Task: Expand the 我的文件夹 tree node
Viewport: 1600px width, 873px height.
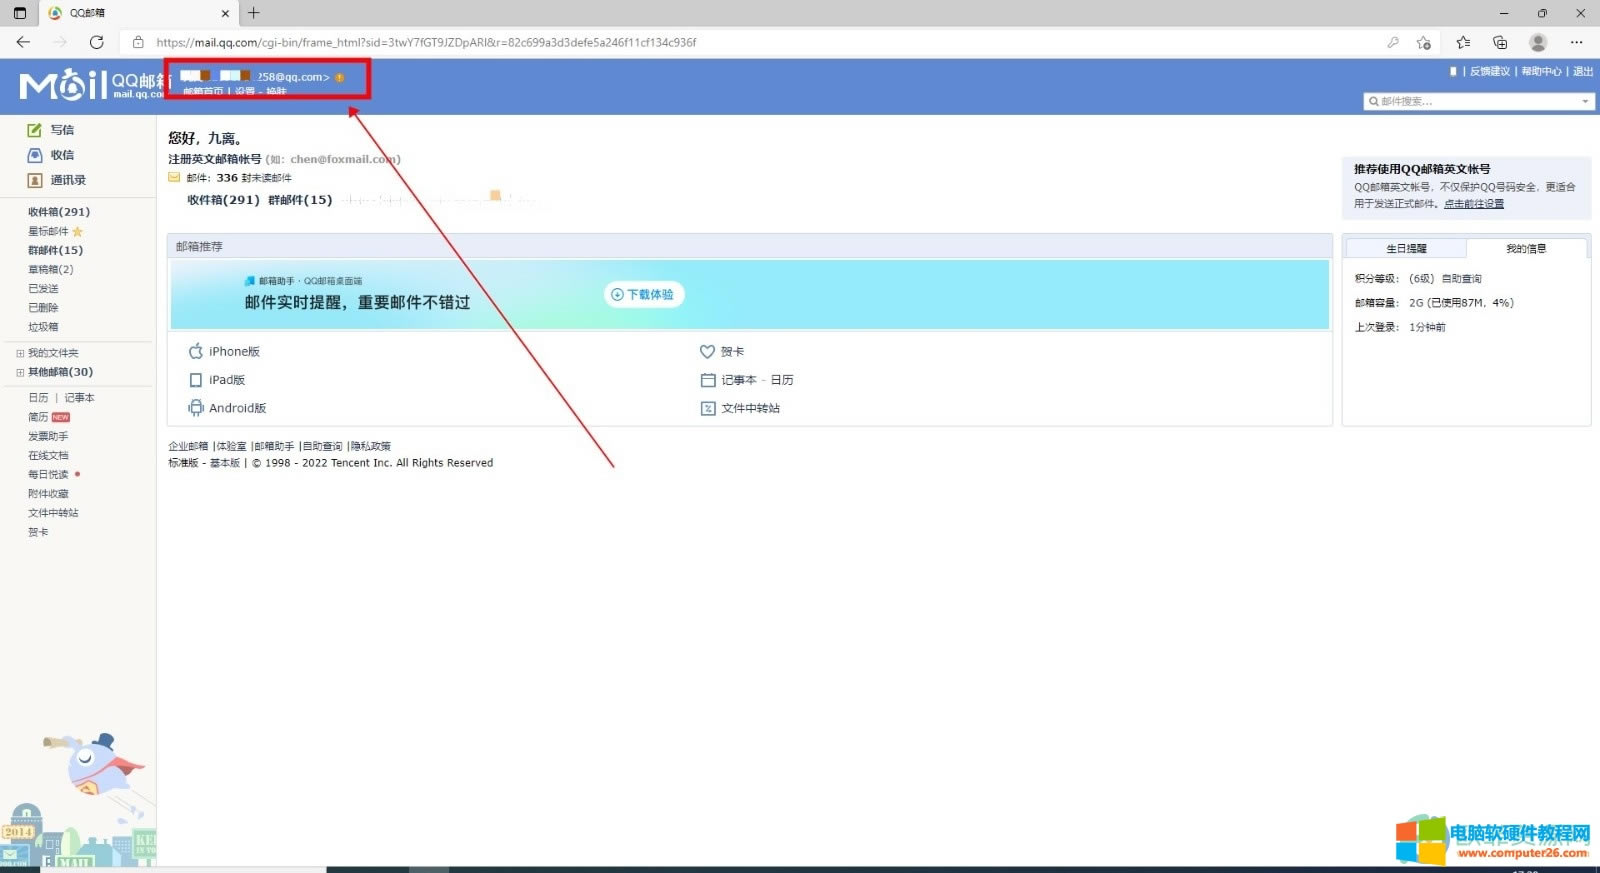Action: click(x=20, y=353)
